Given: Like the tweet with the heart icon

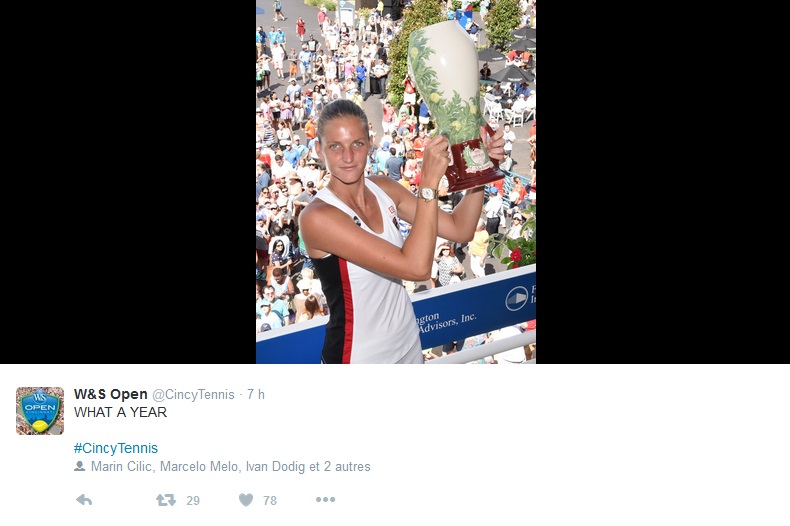Looking at the screenshot, I should (x=246, y=500).
